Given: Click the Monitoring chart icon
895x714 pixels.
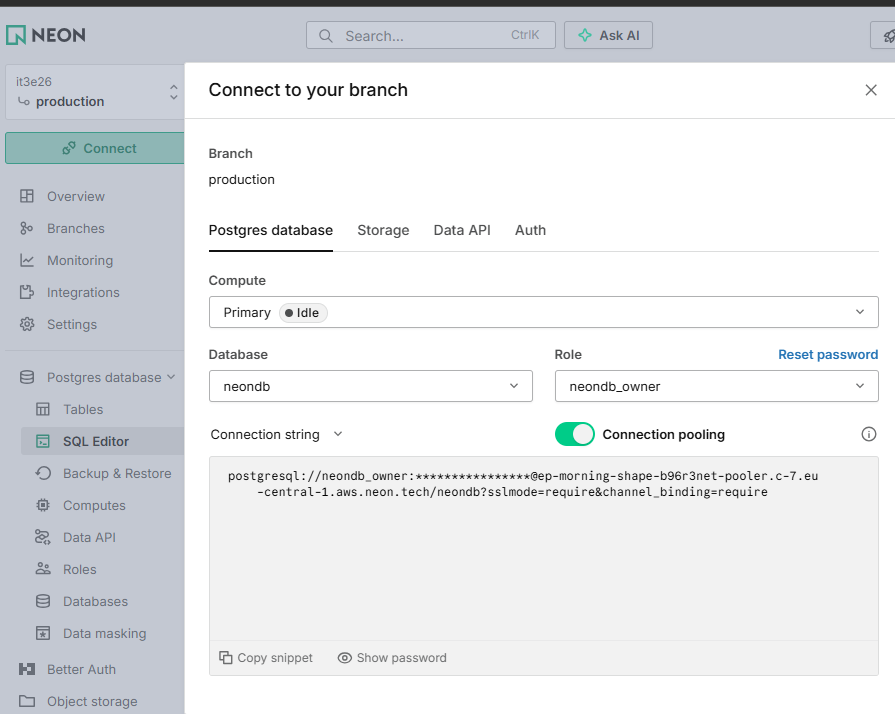Looking at the screenshot, I should [x=27, y=260].
